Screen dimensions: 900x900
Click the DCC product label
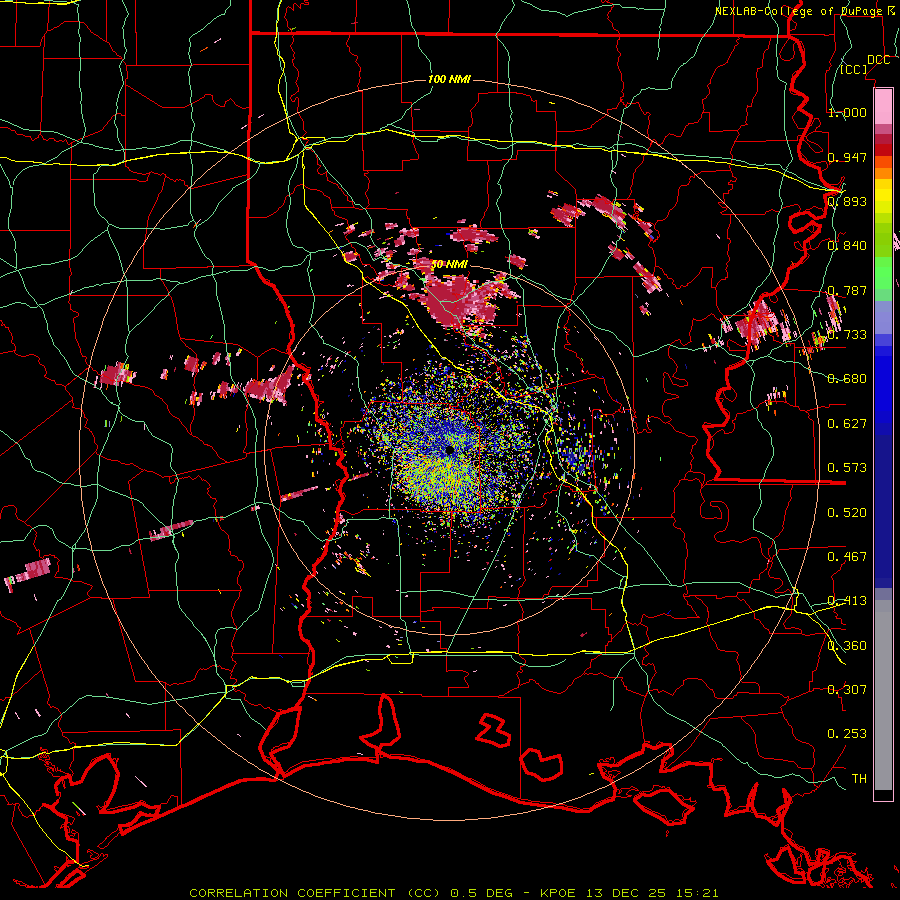[x=878, y=60]
